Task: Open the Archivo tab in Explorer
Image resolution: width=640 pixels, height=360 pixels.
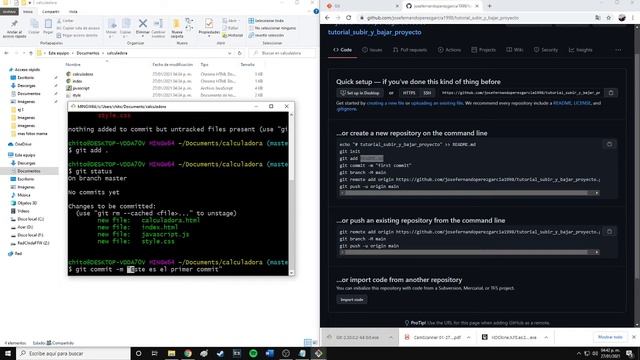Action: (9, 11)
